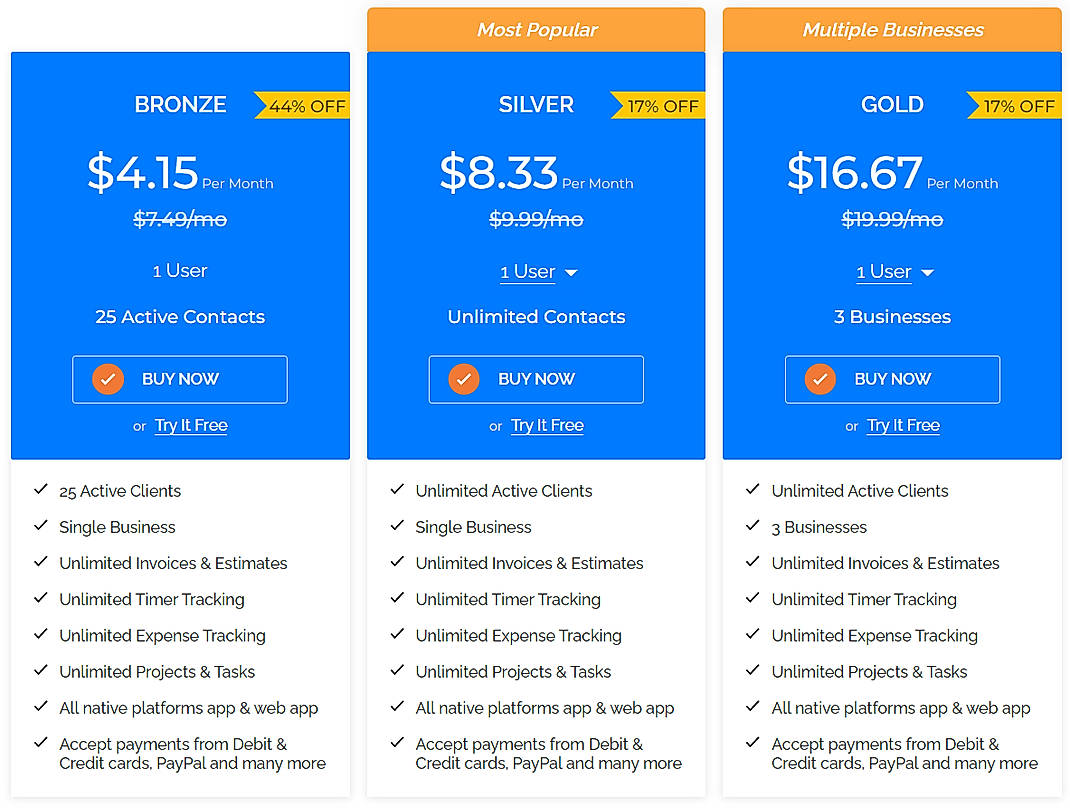The width and height of the screenshot is (1070, 808).
Task: Select the checkmark next to Gold's 3 Businesses feature
Action: pos(752,526)
